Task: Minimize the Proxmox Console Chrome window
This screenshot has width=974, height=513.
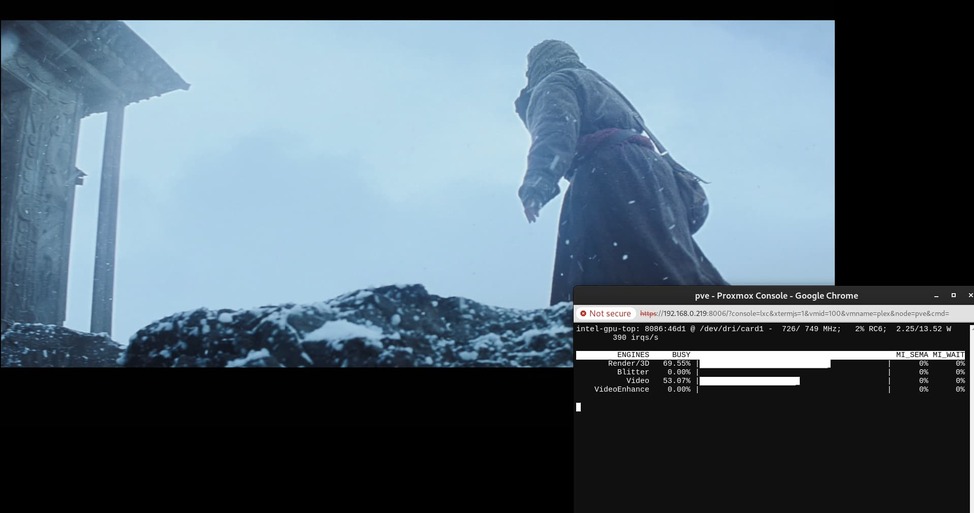Action: (x=937, y=296)
